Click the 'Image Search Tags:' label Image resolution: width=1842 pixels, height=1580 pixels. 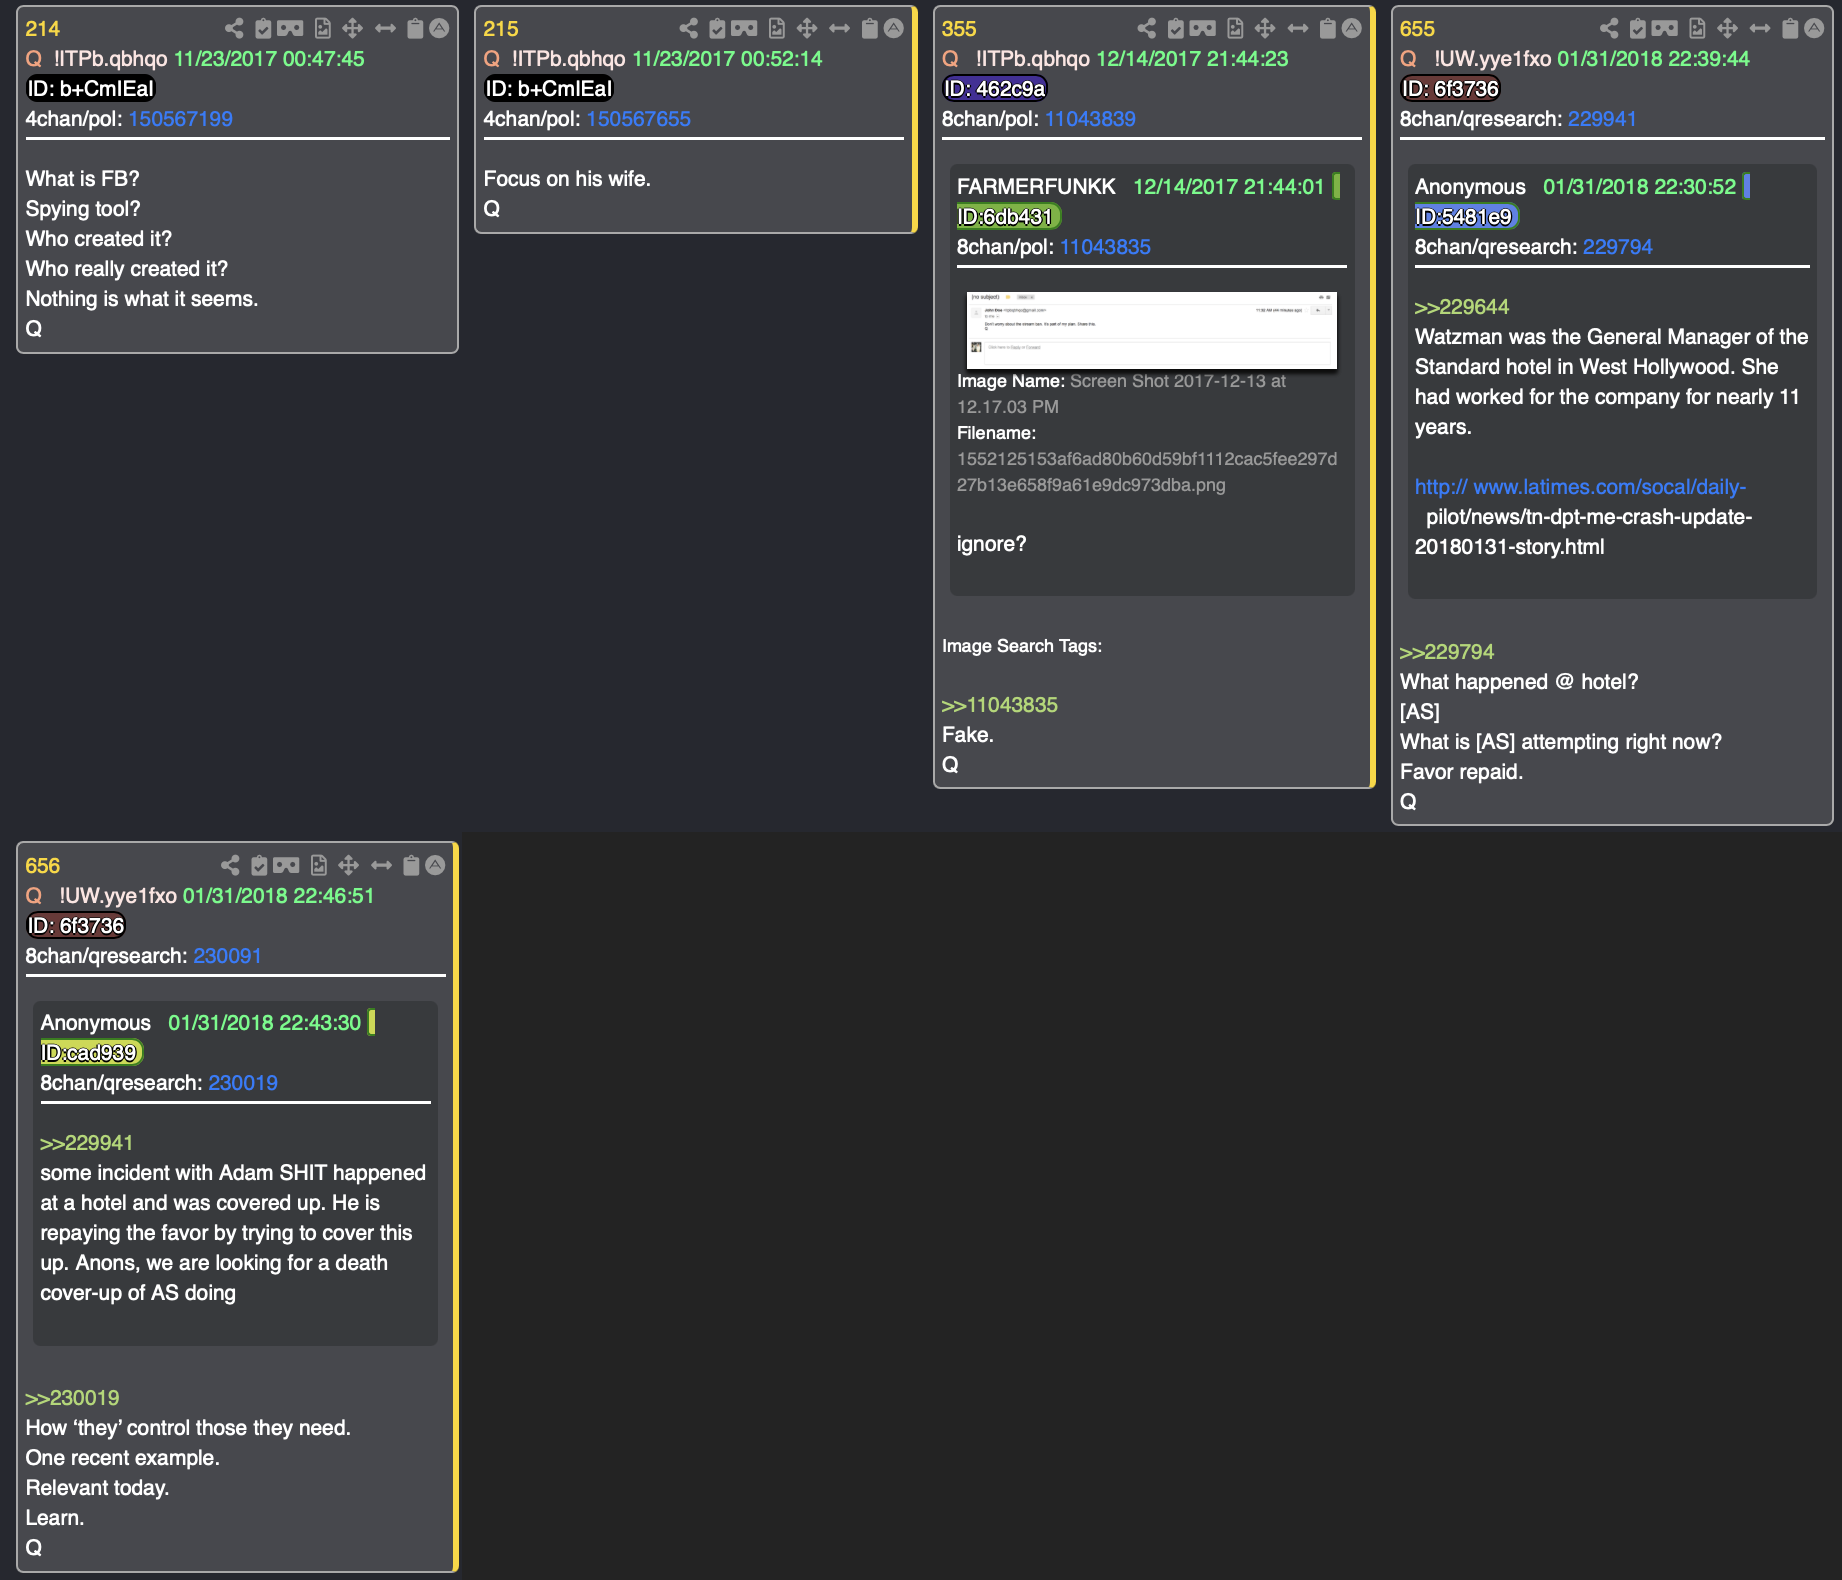(x=1021, y=646)
